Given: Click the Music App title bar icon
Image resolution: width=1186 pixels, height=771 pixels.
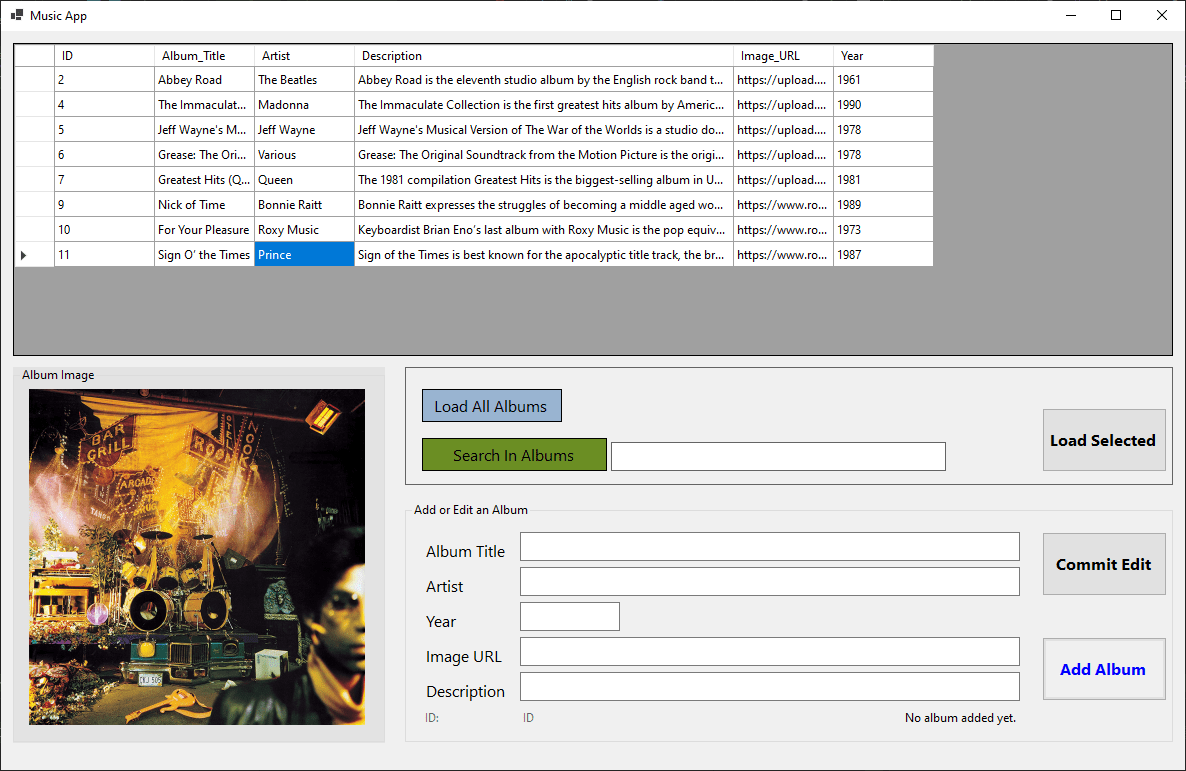Looking at the screenshot, I should tap(17, 15).
